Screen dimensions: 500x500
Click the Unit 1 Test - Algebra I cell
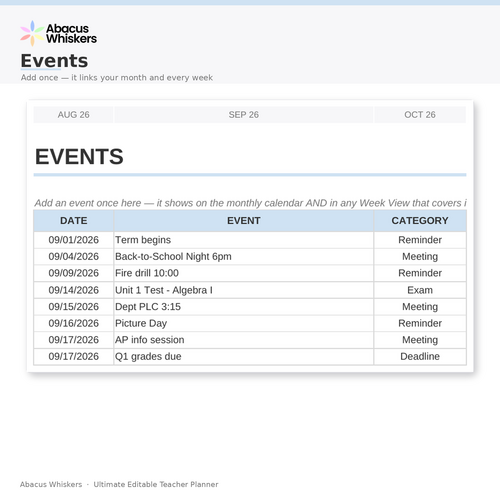(244, 290)
